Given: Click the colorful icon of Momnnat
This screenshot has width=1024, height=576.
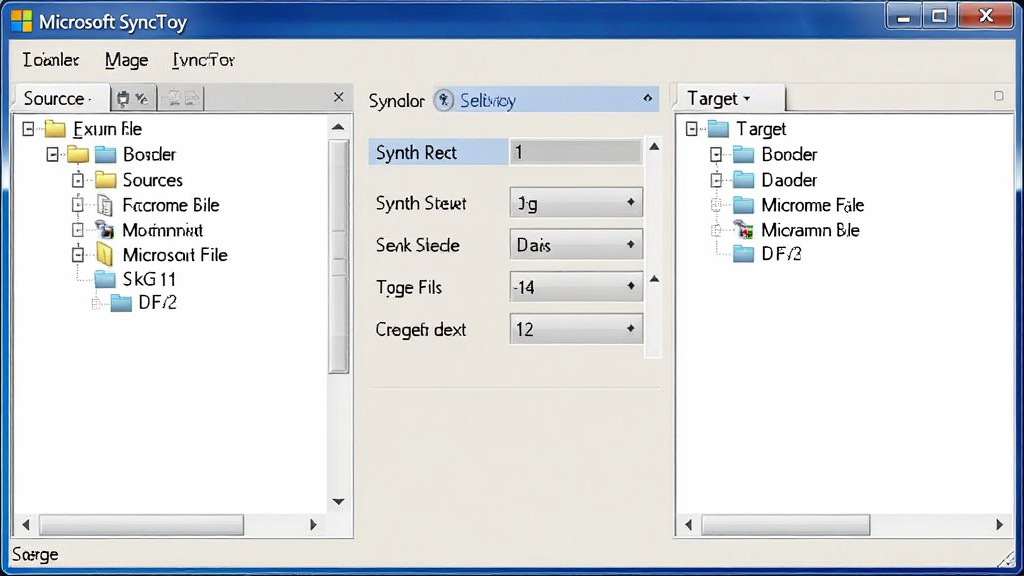Looking at the screenshot, I should [104, 229].
